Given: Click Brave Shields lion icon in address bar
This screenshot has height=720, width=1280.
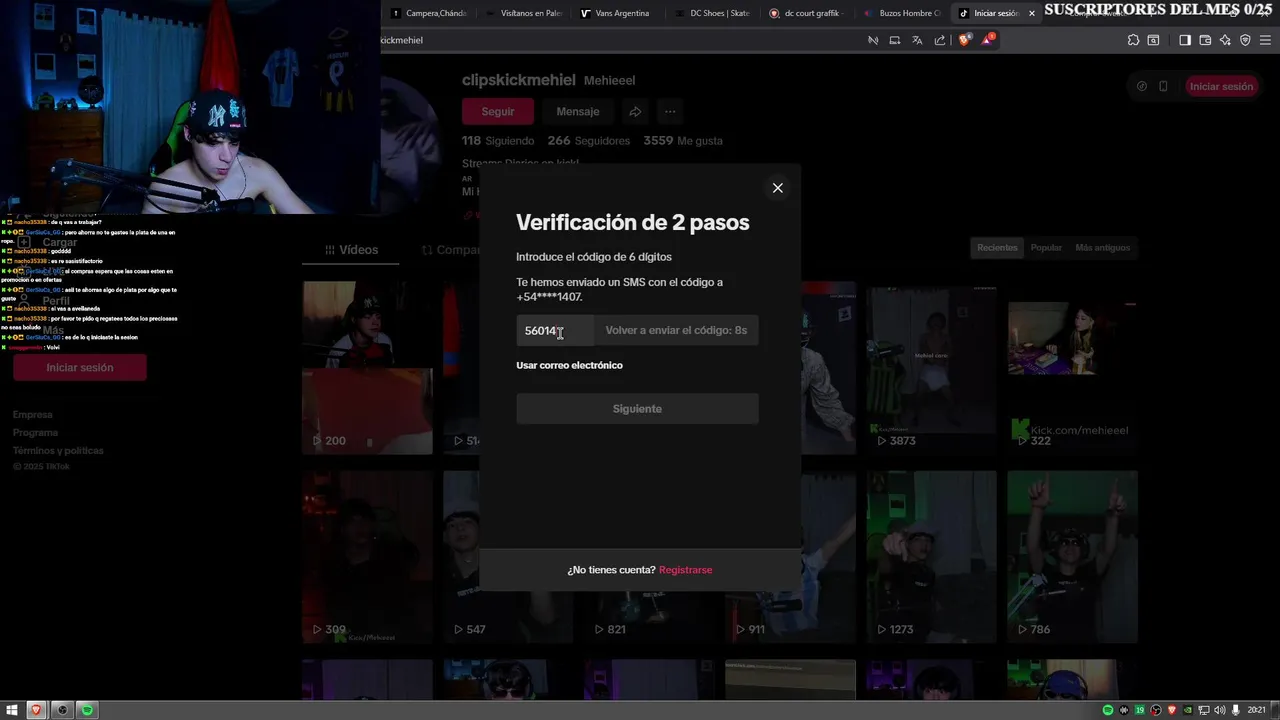Looking at the screenshot, I should click(964, 40).
